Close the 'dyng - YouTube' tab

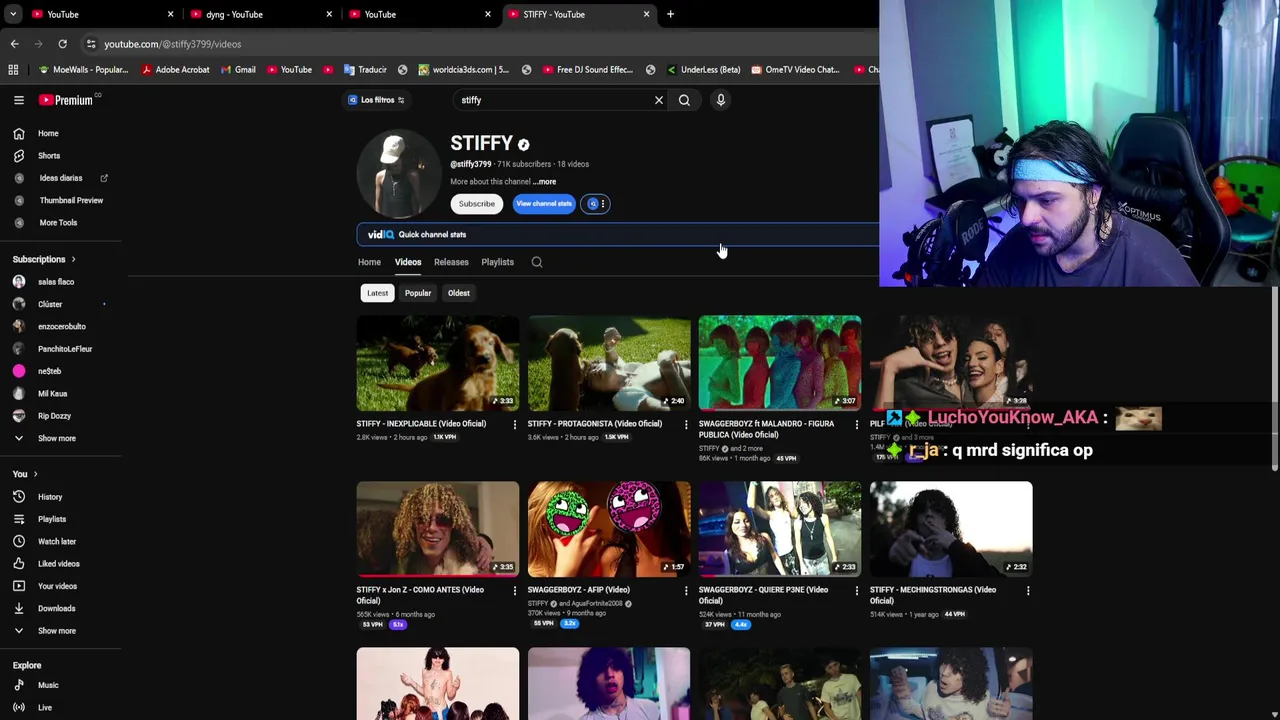click(x=329, y=14)
